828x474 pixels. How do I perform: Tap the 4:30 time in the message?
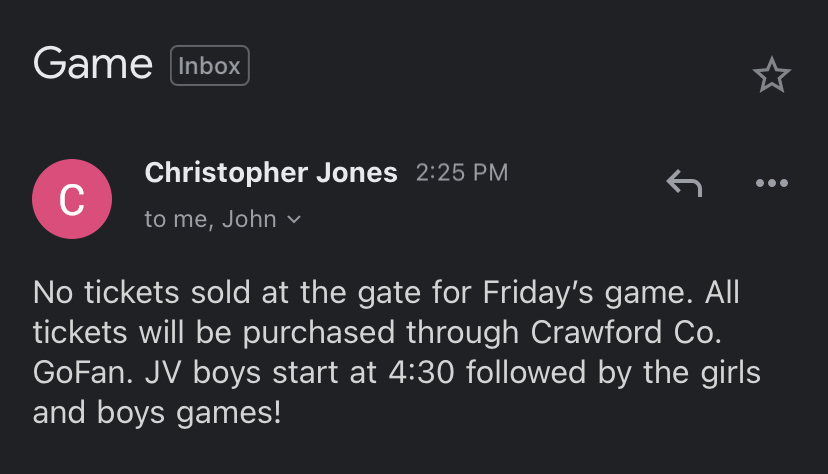click(421, 373)
